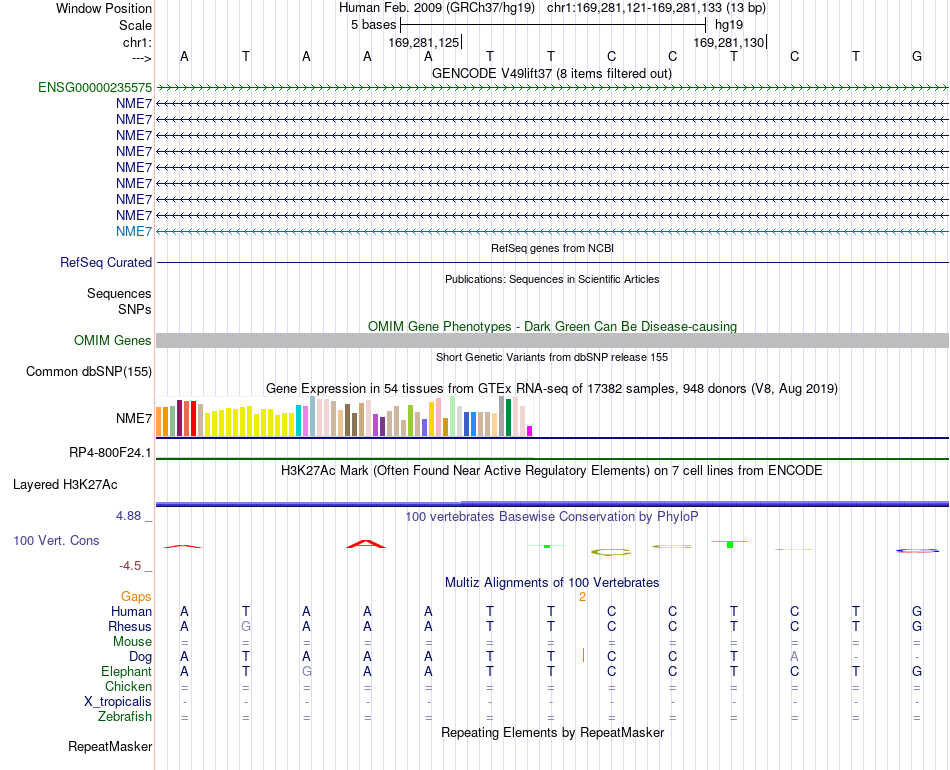Click Publications: Sequences in Scientific Articles title

pos(552,279)
